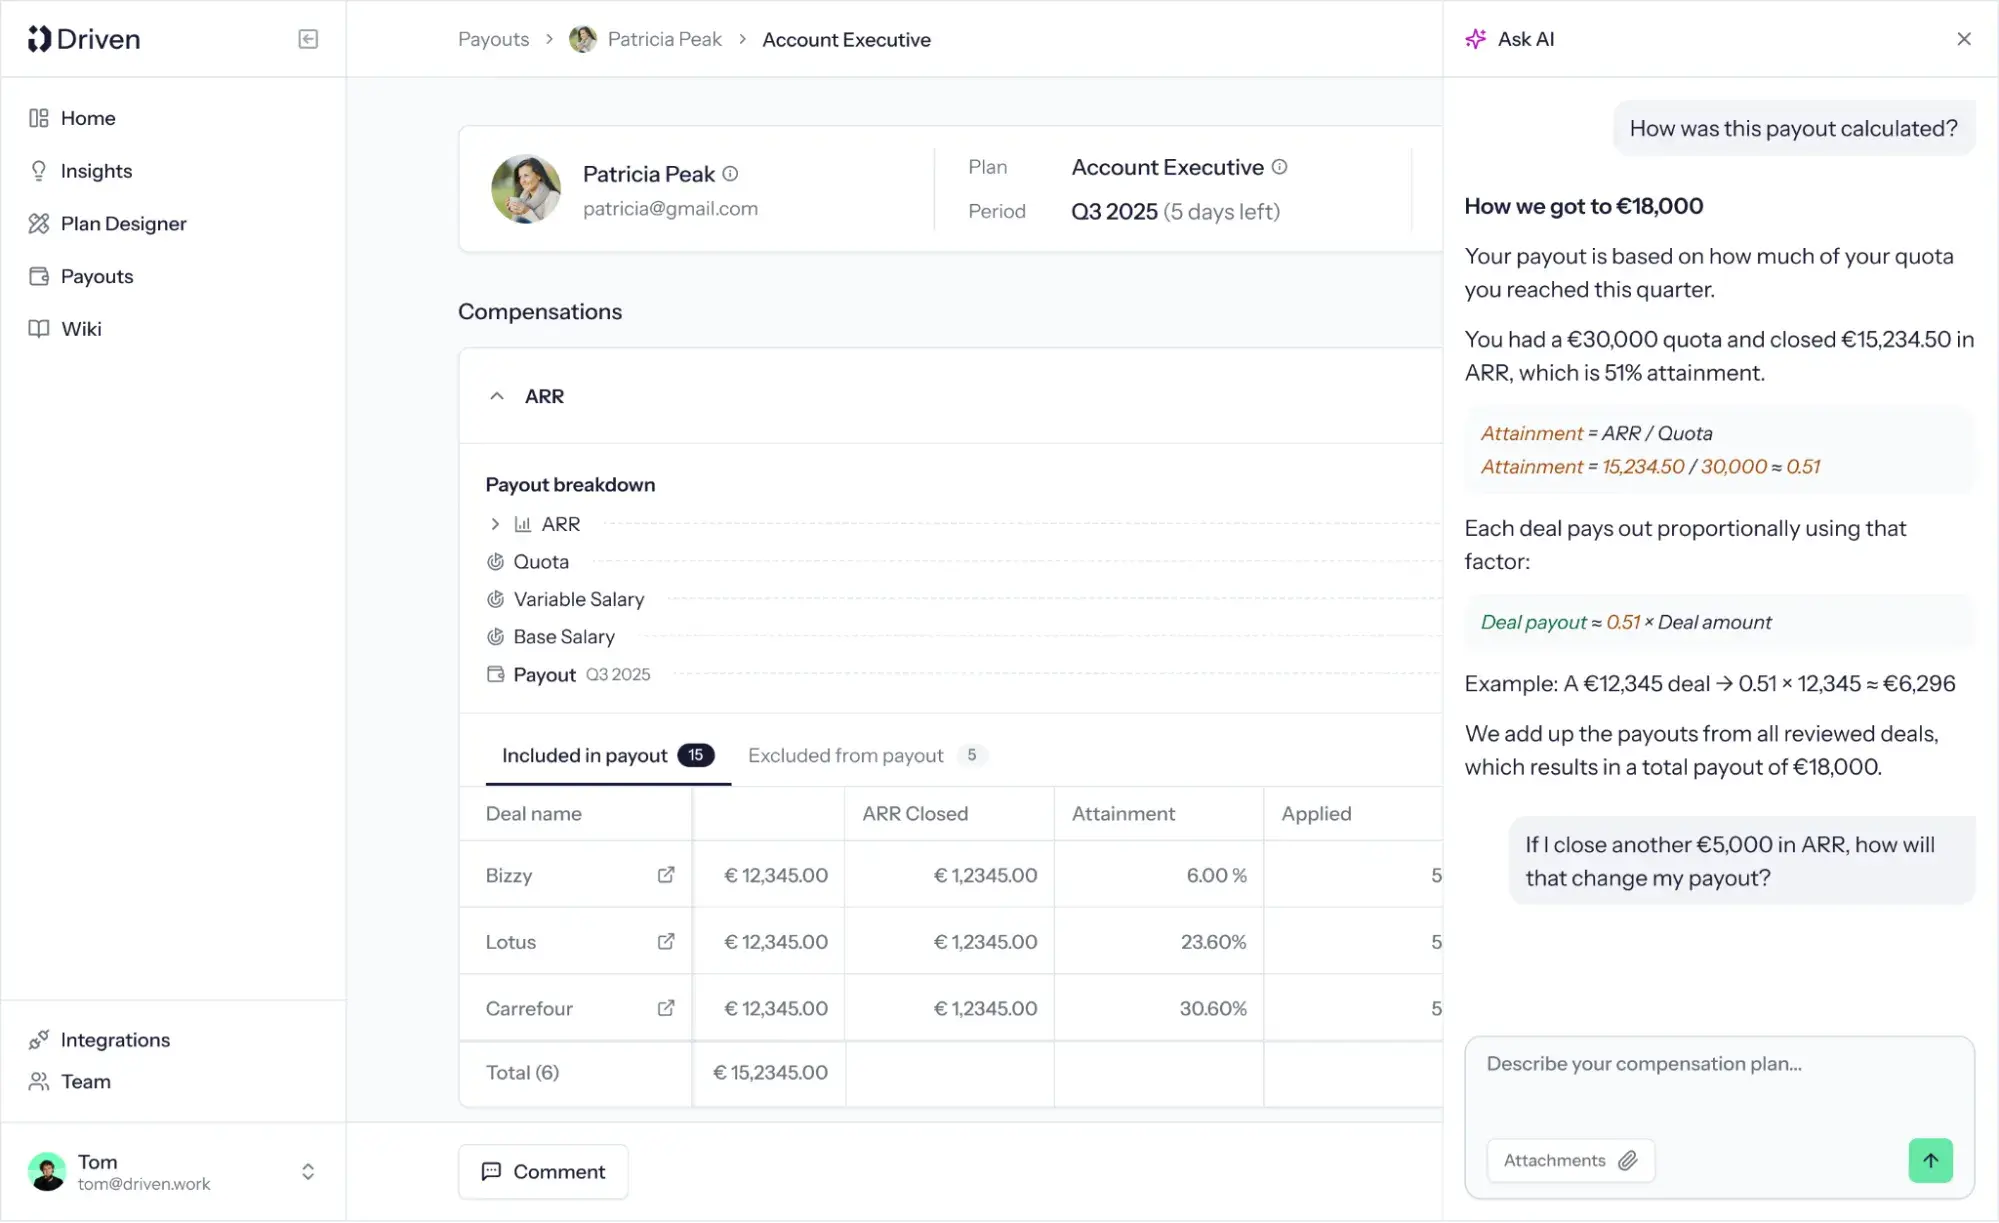Click the € 15,2345.00 total value
The height and width of the screenshot is (1223, 1999).
770,1073
